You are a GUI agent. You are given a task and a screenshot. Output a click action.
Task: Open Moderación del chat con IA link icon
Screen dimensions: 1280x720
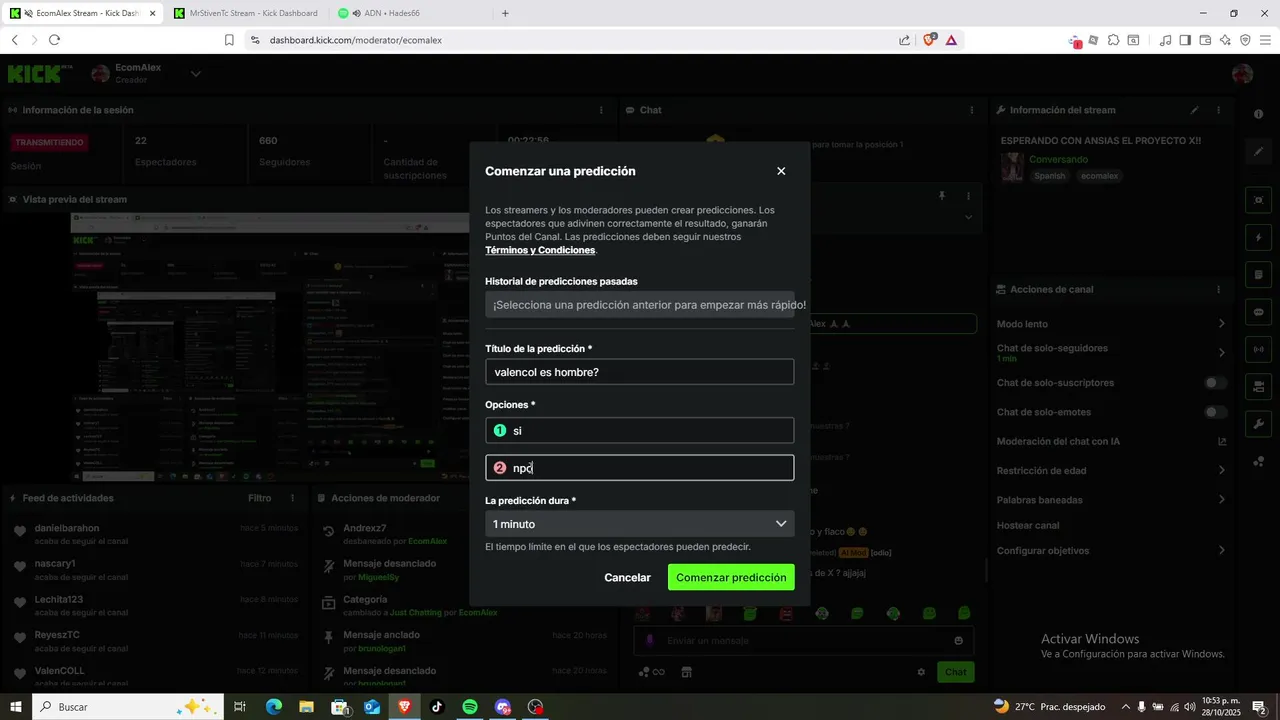1221,441
